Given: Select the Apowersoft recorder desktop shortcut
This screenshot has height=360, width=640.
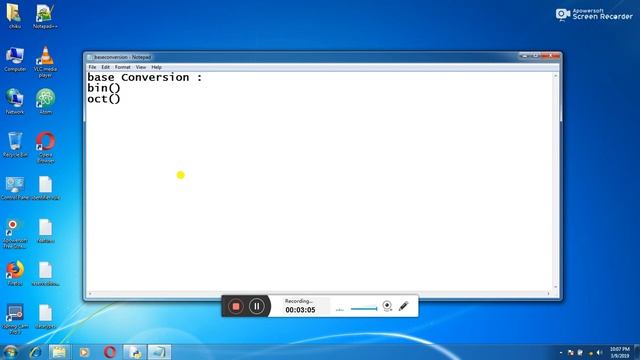Looking at the screenshot, I should click(x=15, y=233).
